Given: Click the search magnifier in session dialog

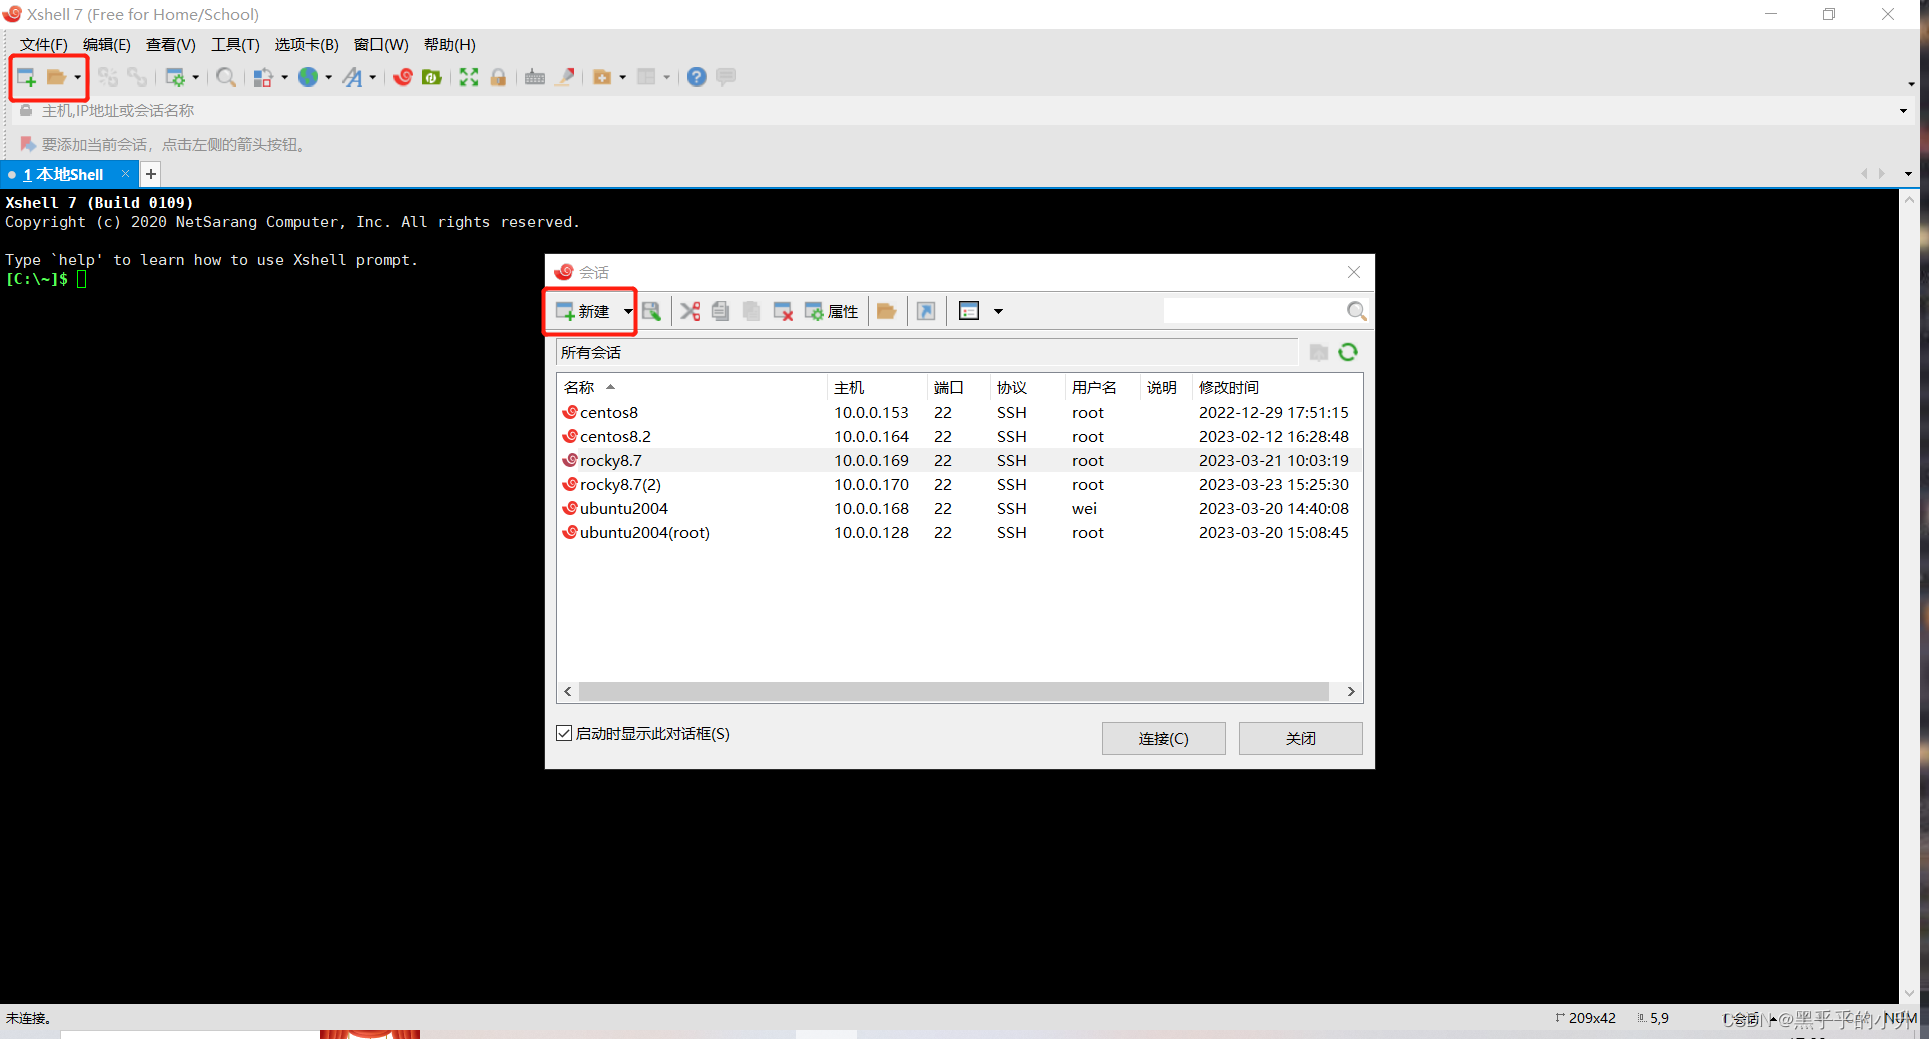Looking at the screenshot, I should tap(1356, 311).
